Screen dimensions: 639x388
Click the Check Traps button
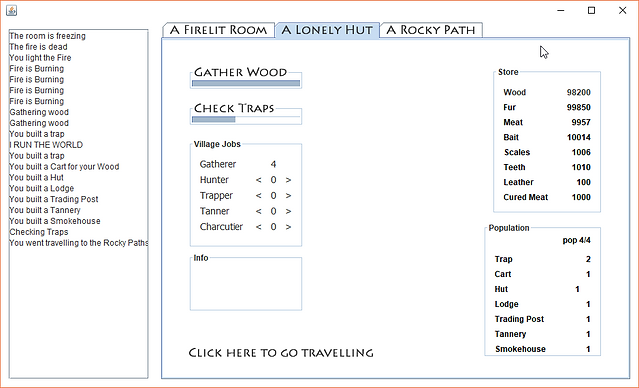pos(234,108)
